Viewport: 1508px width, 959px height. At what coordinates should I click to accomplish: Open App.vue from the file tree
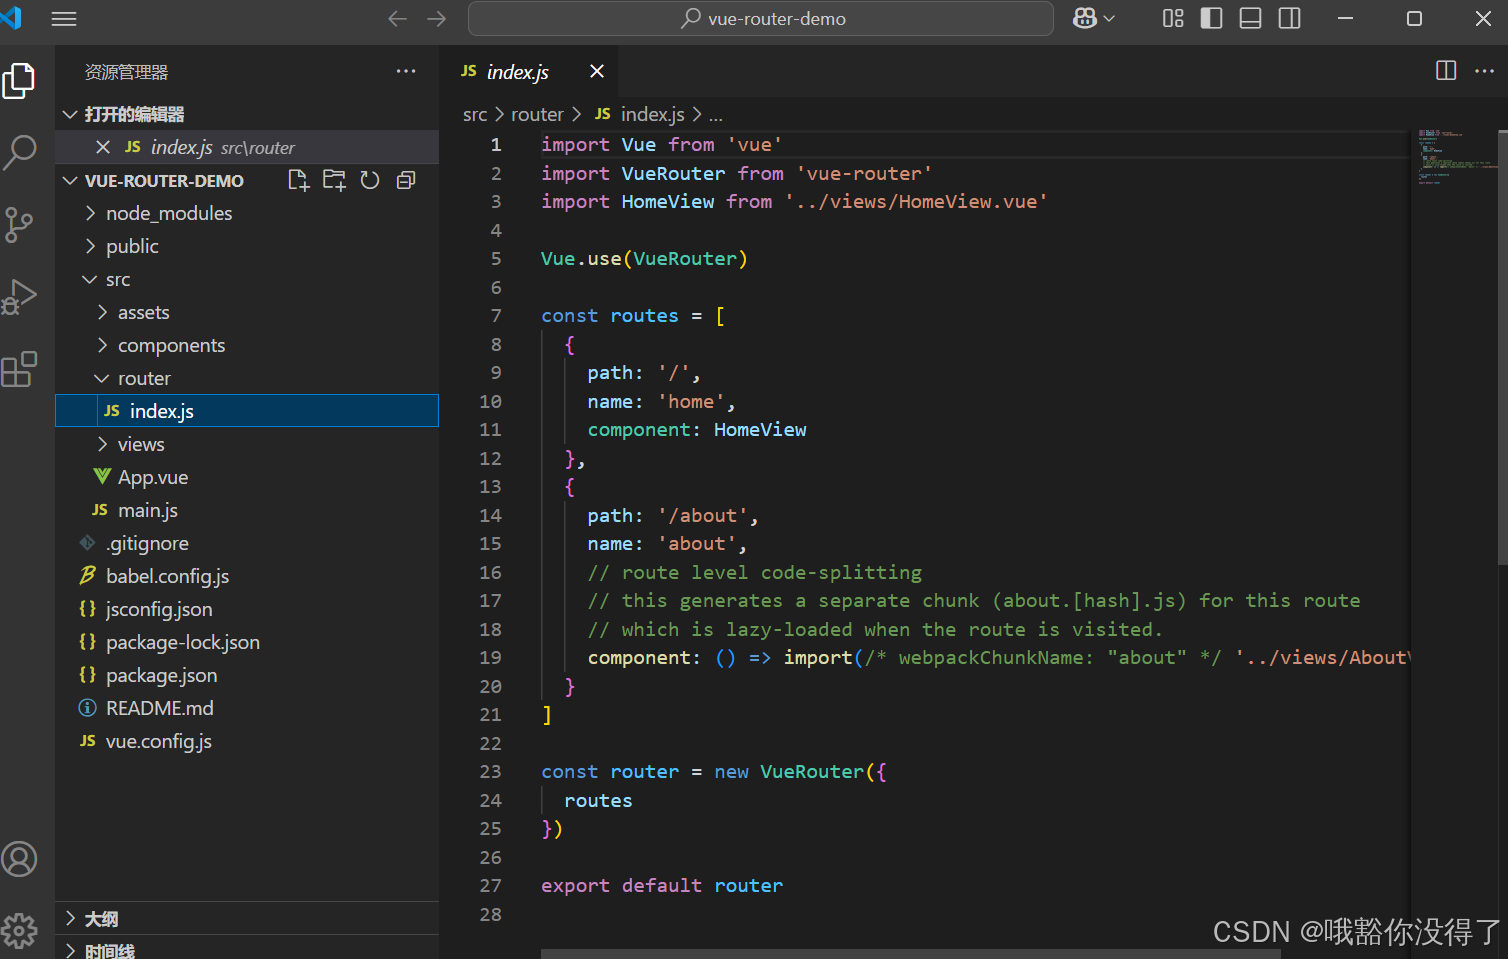152,477
